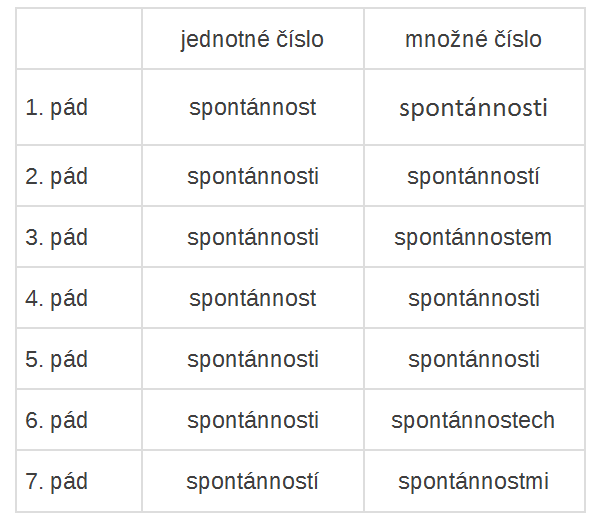Click plural 'spontánností' in 2. pád row
This screenshot has width=604, height=527.
473,176
